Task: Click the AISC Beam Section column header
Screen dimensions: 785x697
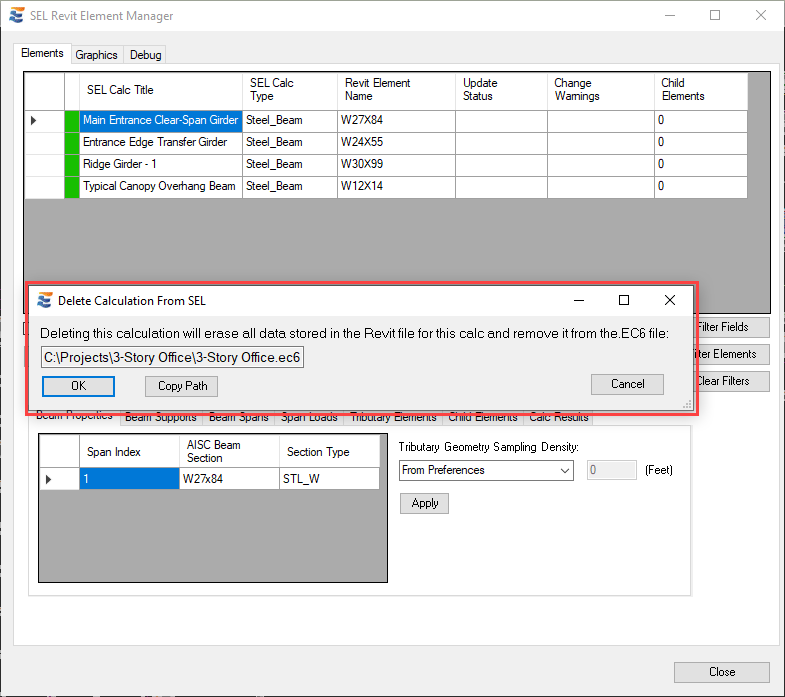Action: click(229, 452)
